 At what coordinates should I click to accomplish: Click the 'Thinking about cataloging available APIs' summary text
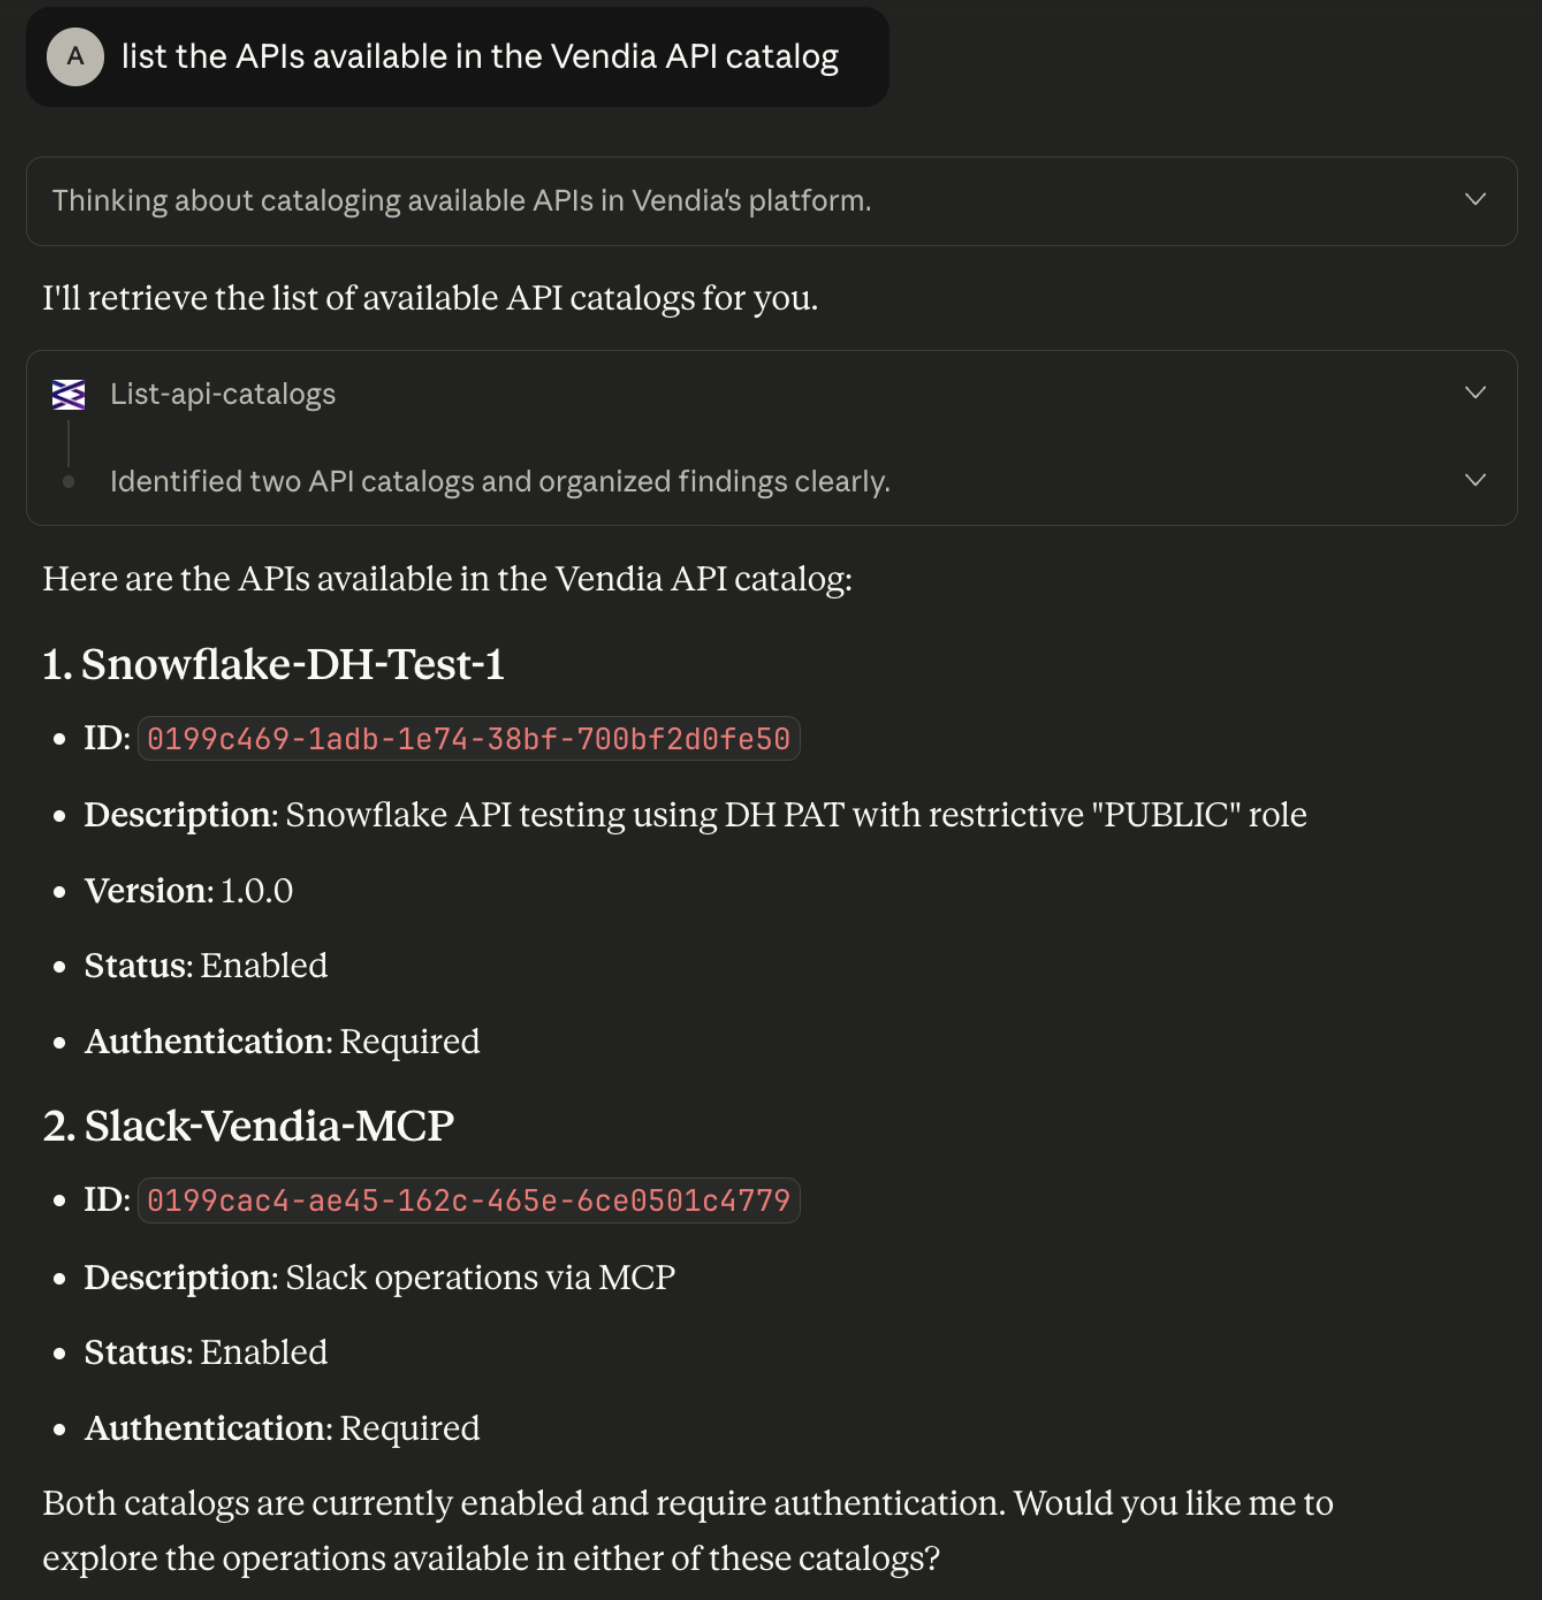pos(461,201)
